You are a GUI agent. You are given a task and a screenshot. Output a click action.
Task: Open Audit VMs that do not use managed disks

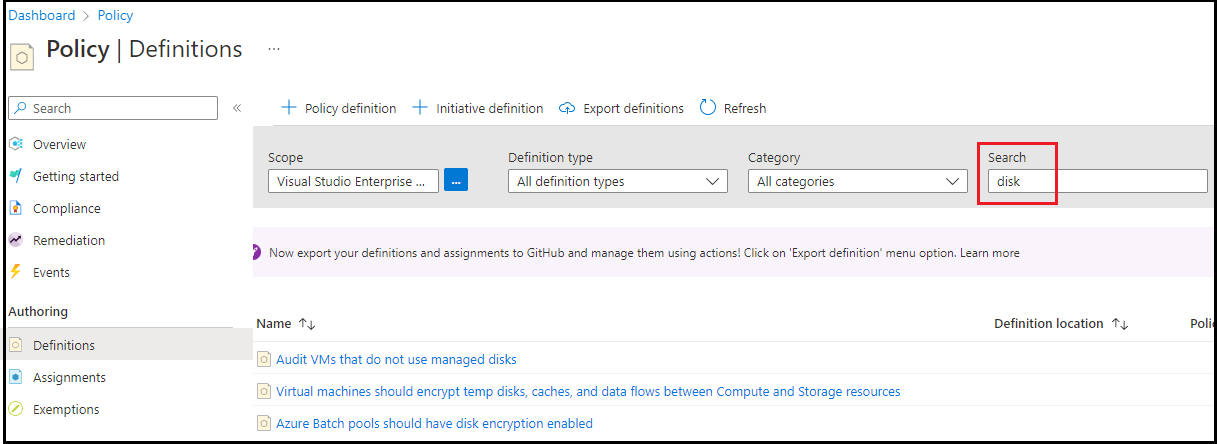click(x=396, y=359)
